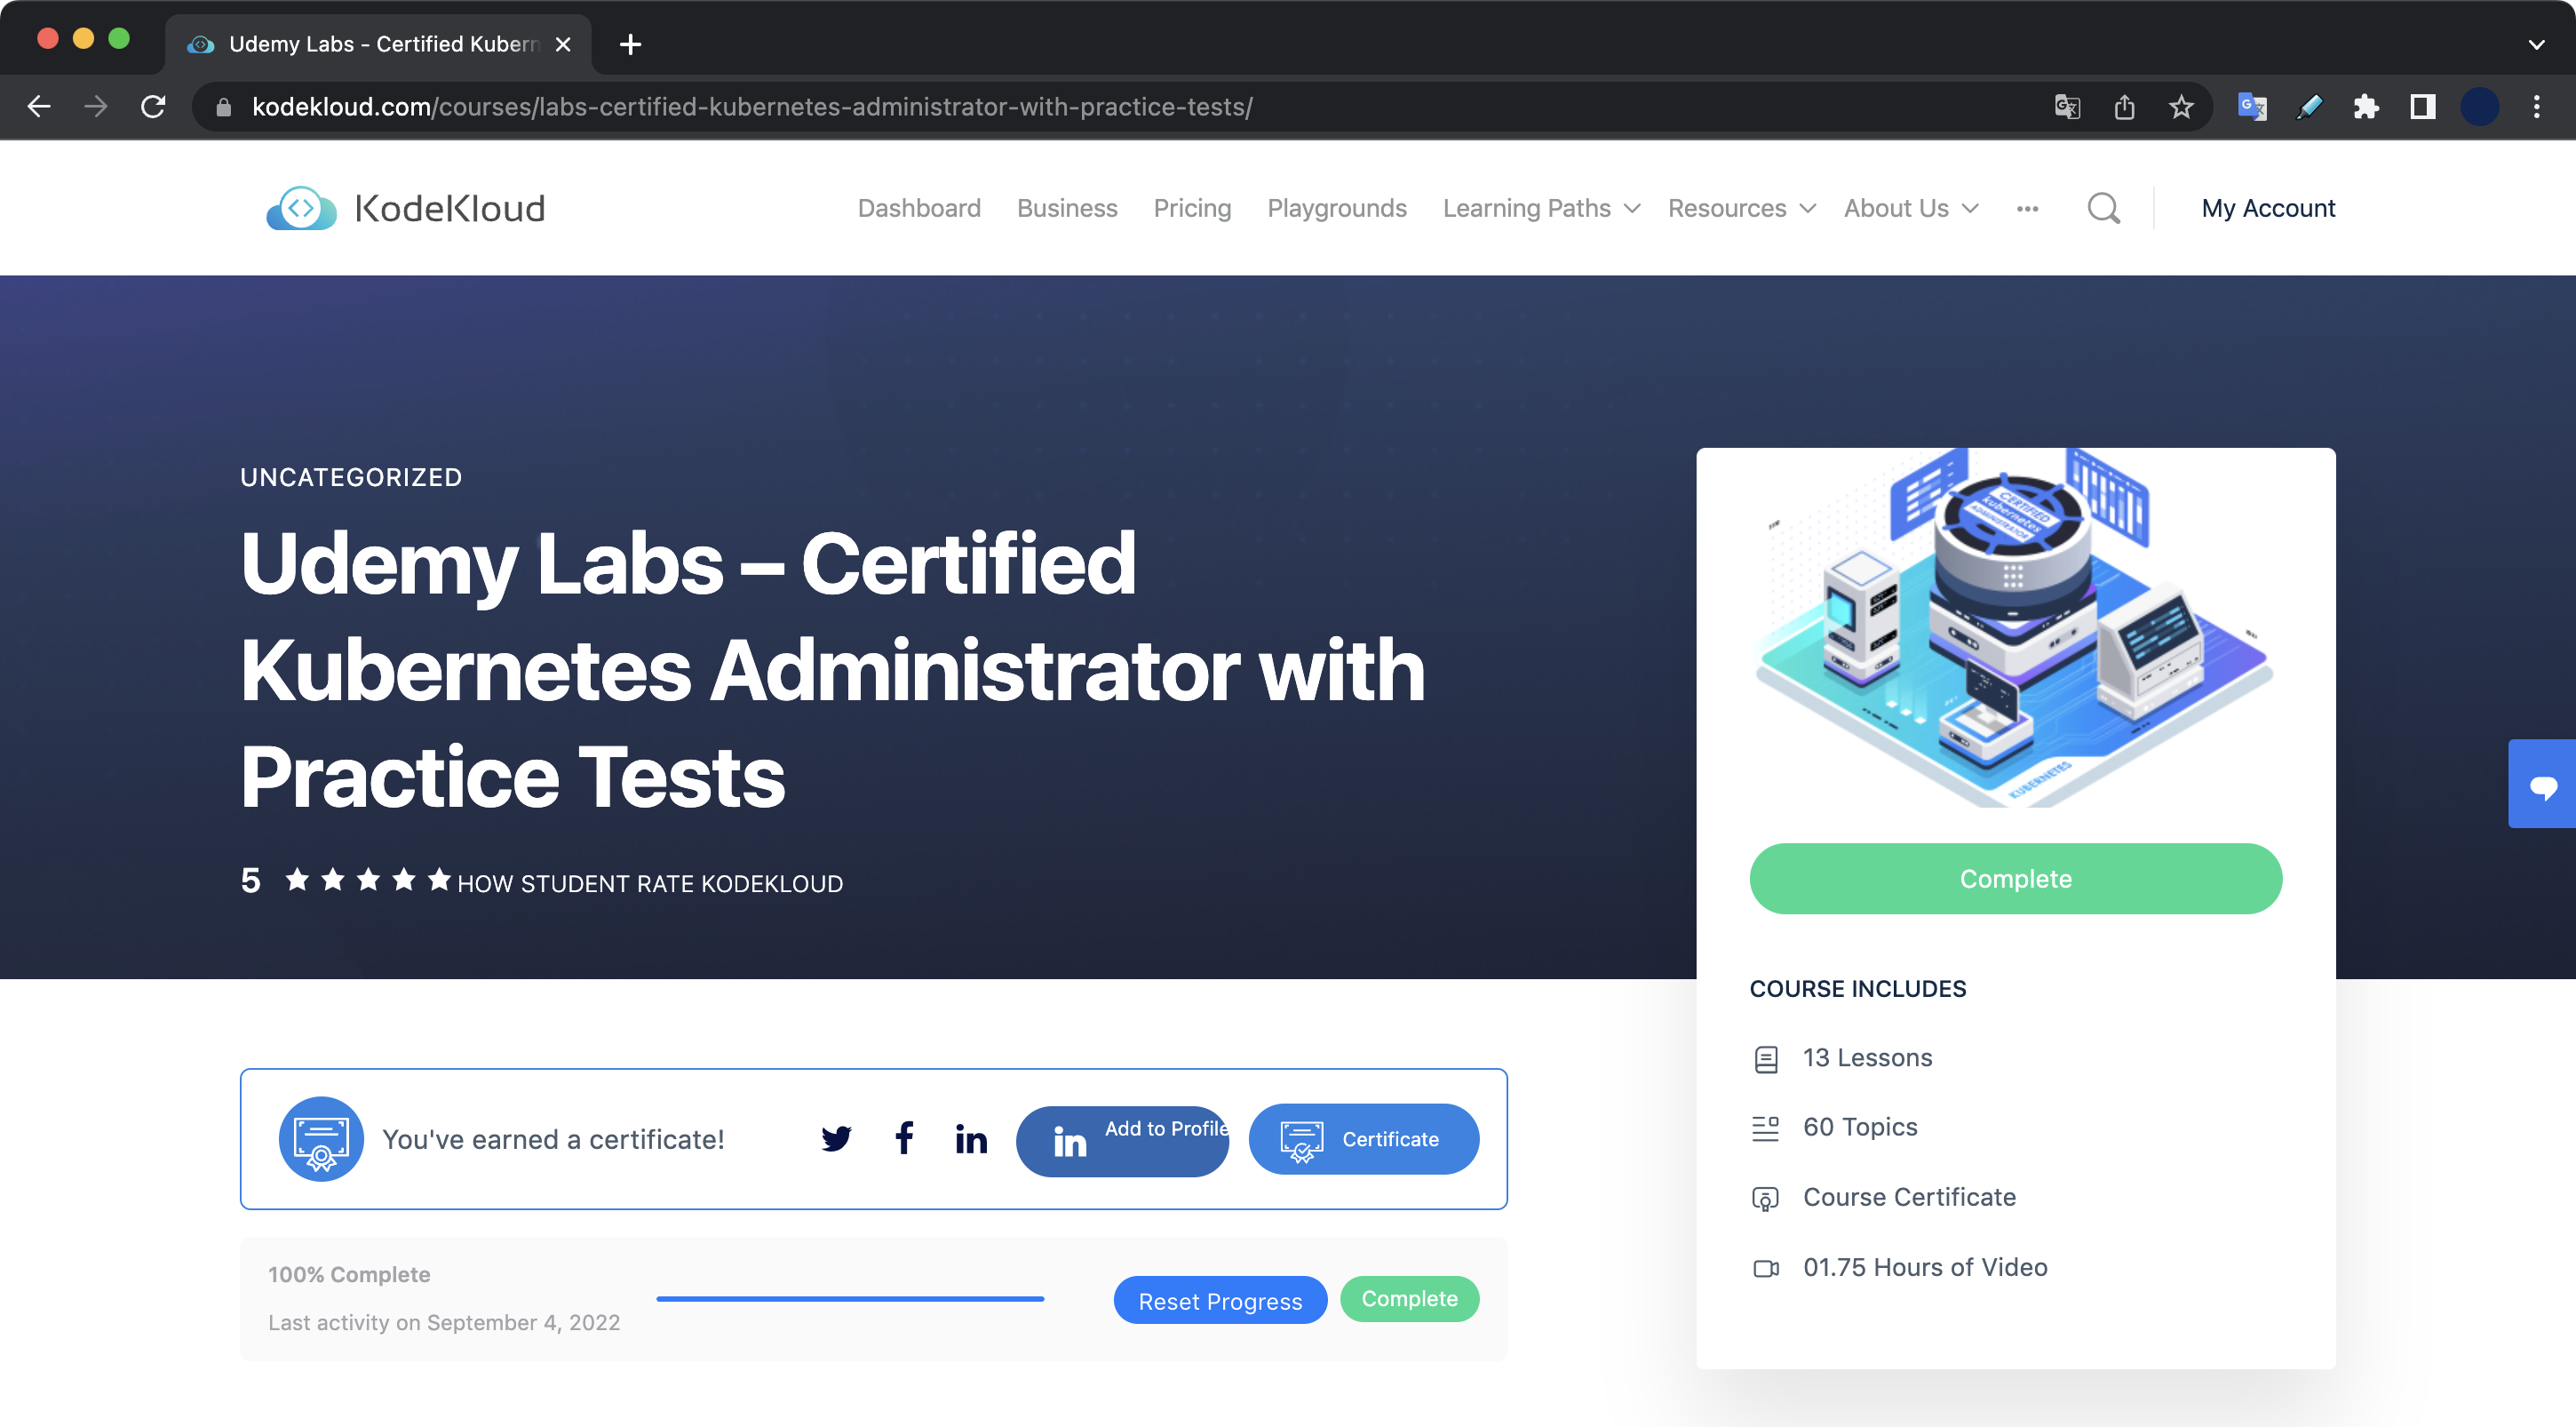This screenshot has width=2576, height=1427.
Task: Click the KodeKloud logo
Action: pyautogui.click(x=406, y=208)
